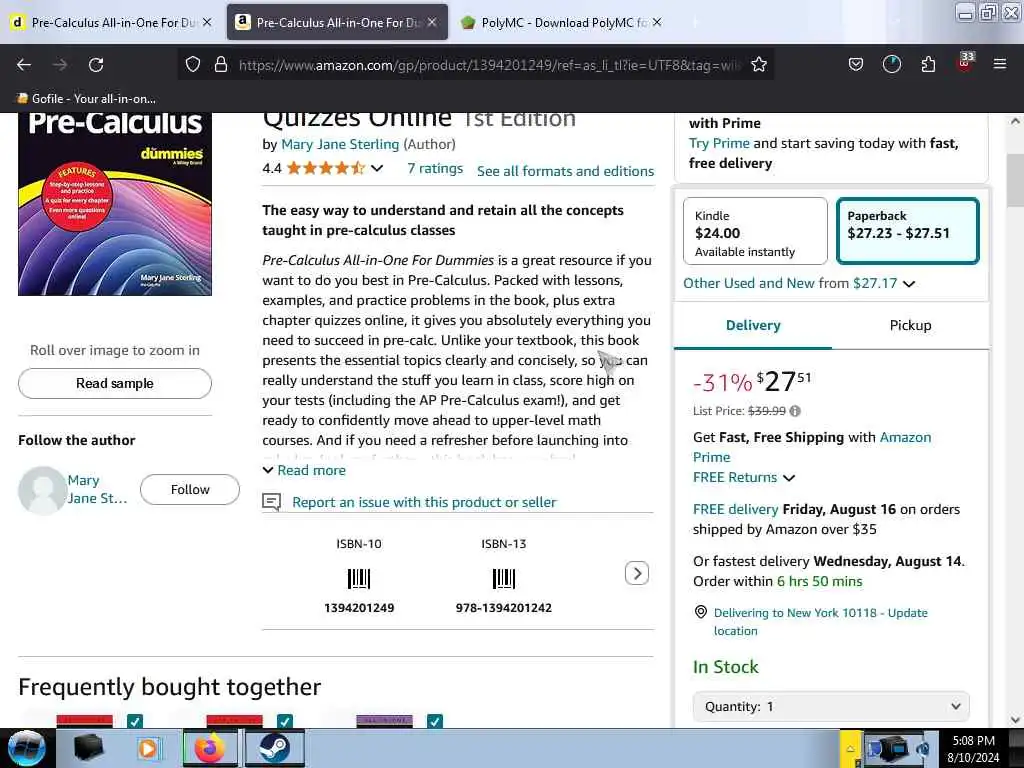Expand the FREE Returns dropdown
Screen dimensions: 1024x768
[x=744, y=477]
